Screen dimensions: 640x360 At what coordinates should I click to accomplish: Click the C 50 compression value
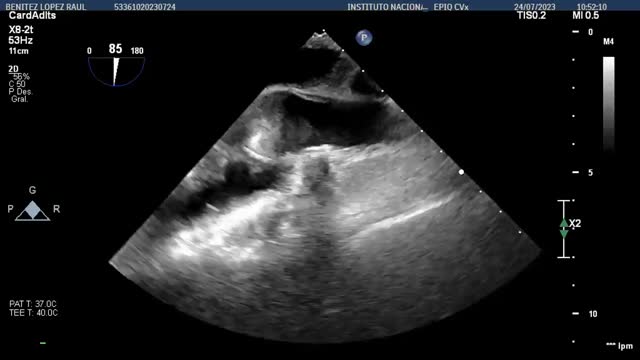17,84
